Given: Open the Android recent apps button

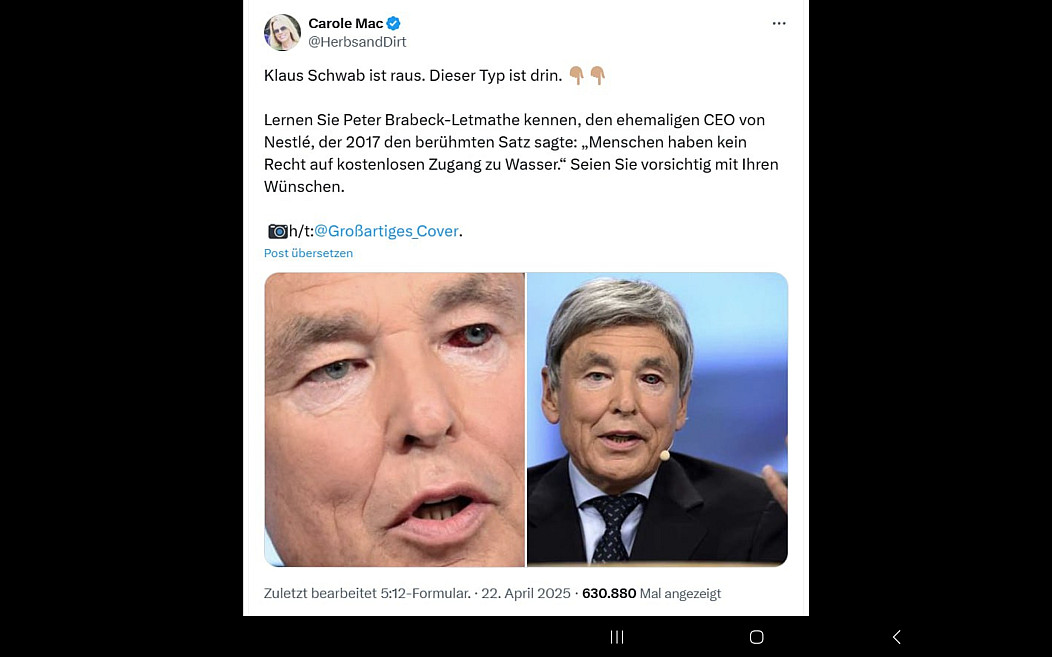Looking at the screenshot, I should tap(617, 636).
